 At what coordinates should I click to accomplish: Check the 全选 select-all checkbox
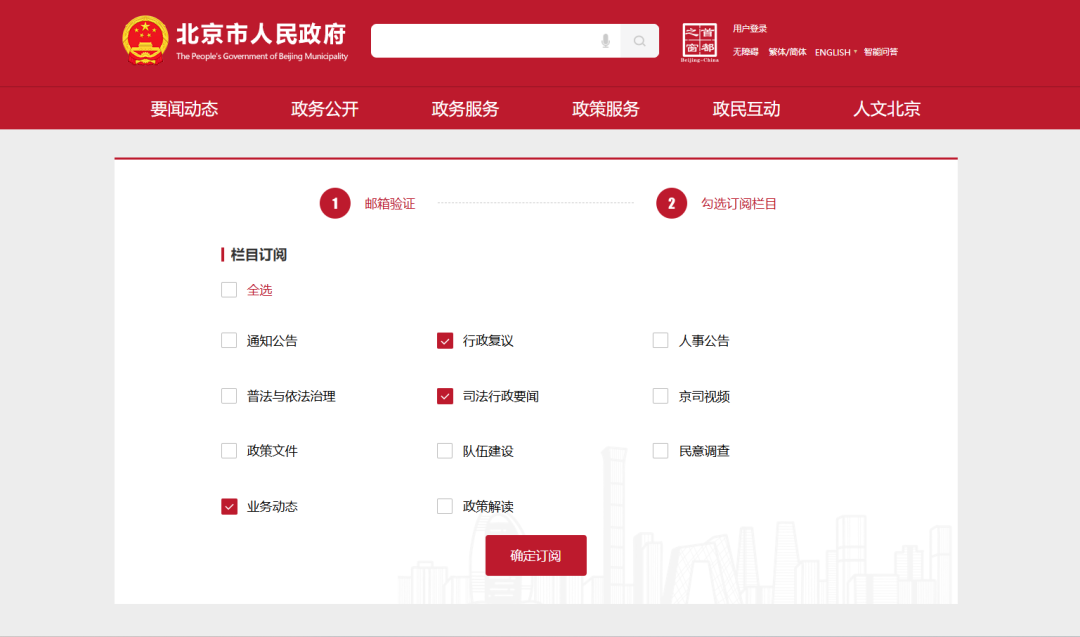229,290
